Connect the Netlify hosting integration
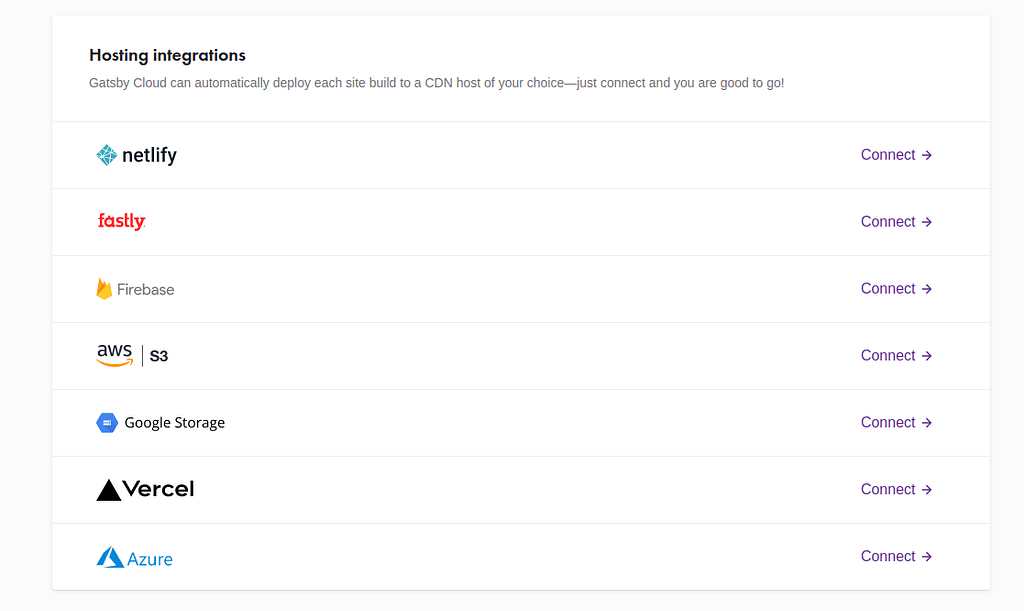Screen dimensions: 1024x611 [896, 155]
